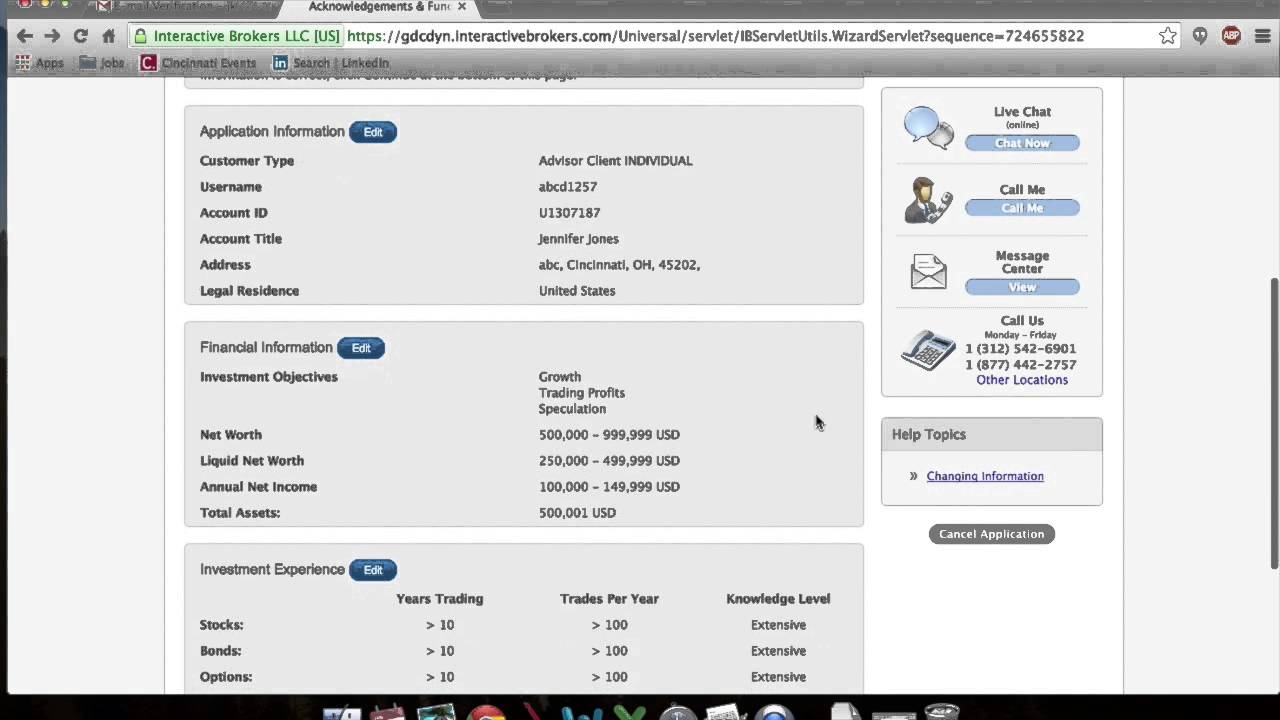The image size is (1280, 720).
Task: Click the Bonds row label
Action: coord(220,651)
